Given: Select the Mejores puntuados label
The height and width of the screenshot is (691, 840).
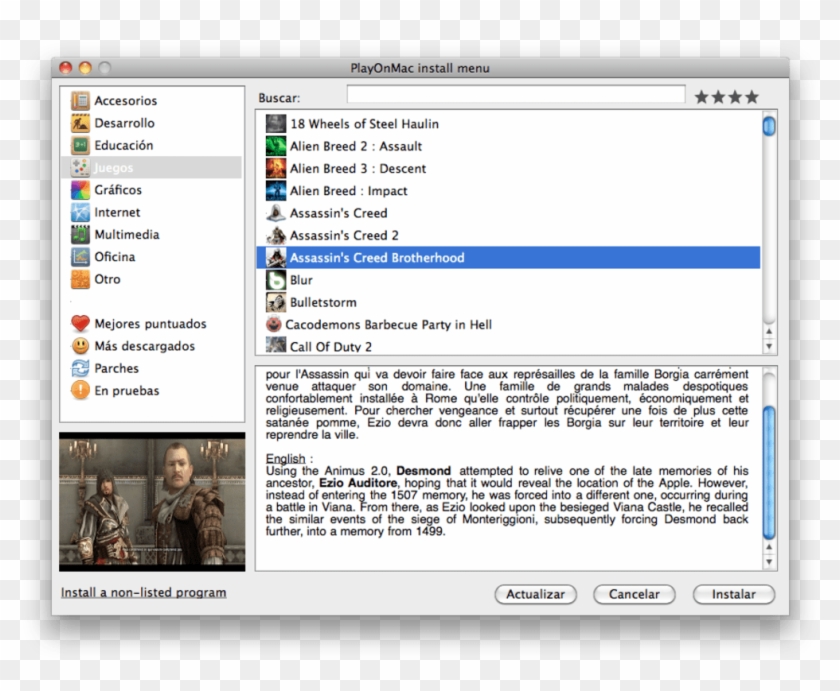Looking at the screenshot, I should pos(150,324).
